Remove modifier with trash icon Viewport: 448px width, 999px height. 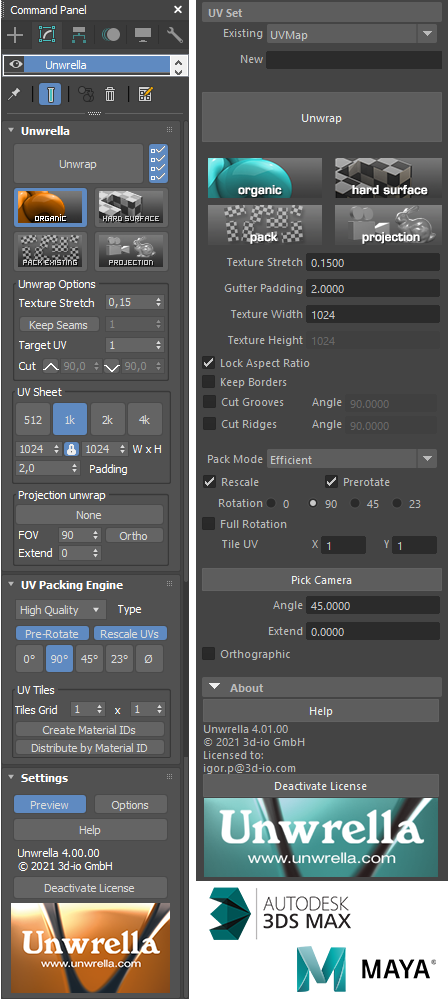tap(110, 94)
